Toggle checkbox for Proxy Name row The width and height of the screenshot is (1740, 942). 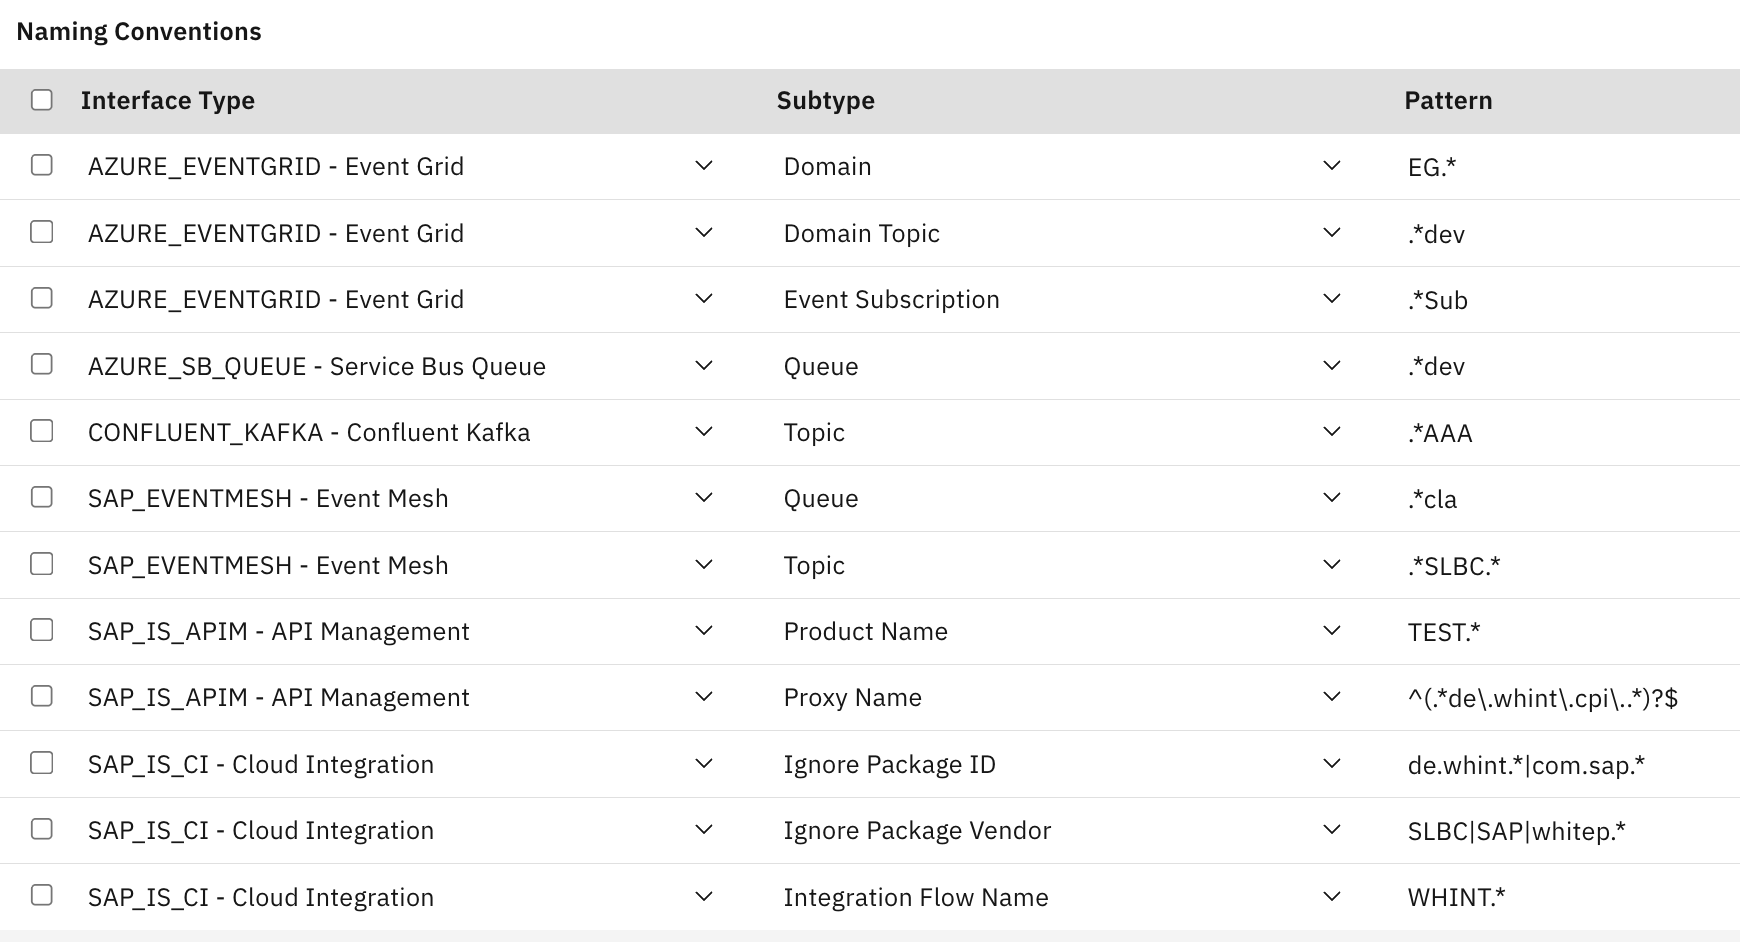click(42, 696)
